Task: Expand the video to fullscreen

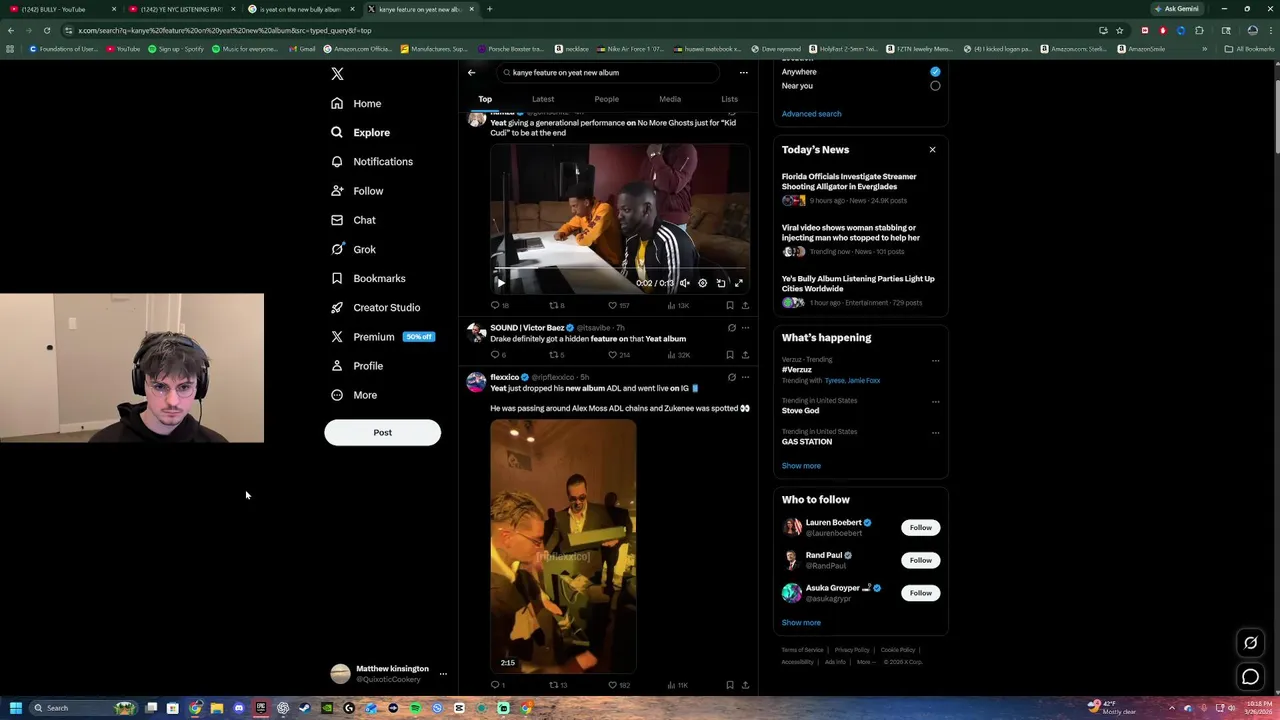Action: tap(739, 283)
